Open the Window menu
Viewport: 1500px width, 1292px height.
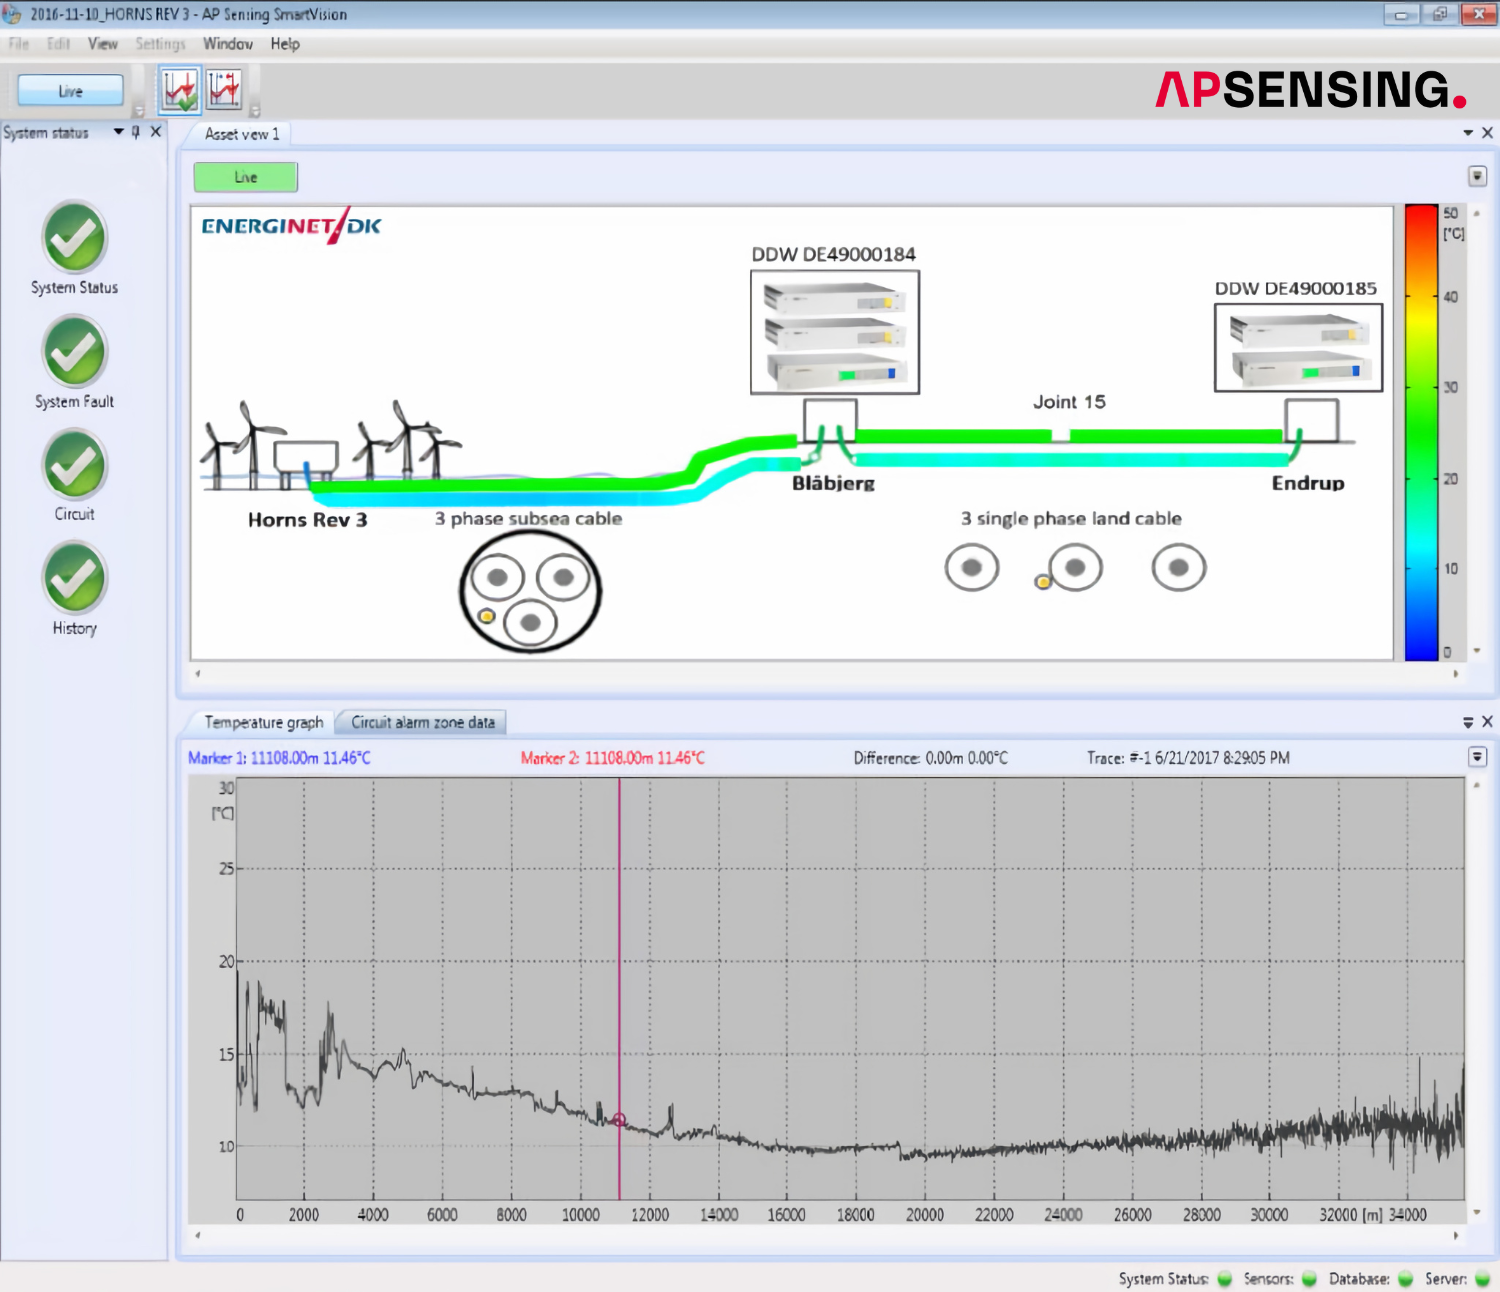point(227,44)
